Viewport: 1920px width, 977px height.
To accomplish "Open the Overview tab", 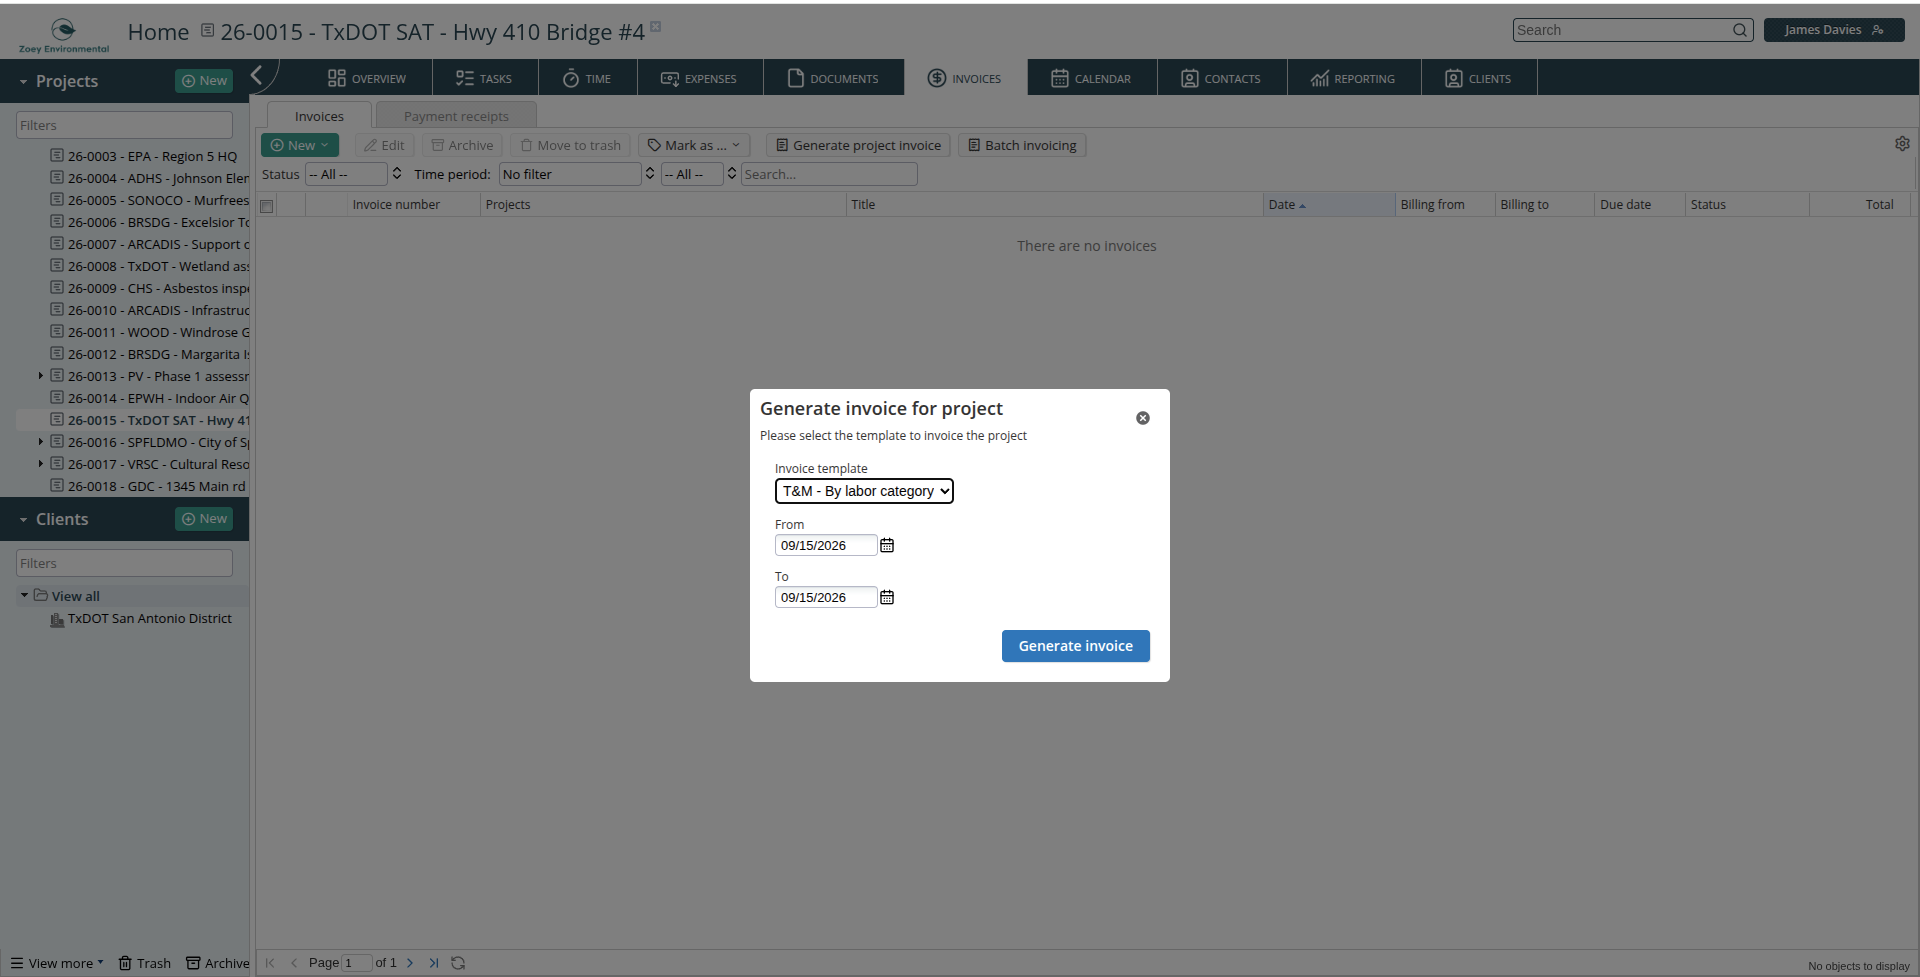I will (367, 78).
